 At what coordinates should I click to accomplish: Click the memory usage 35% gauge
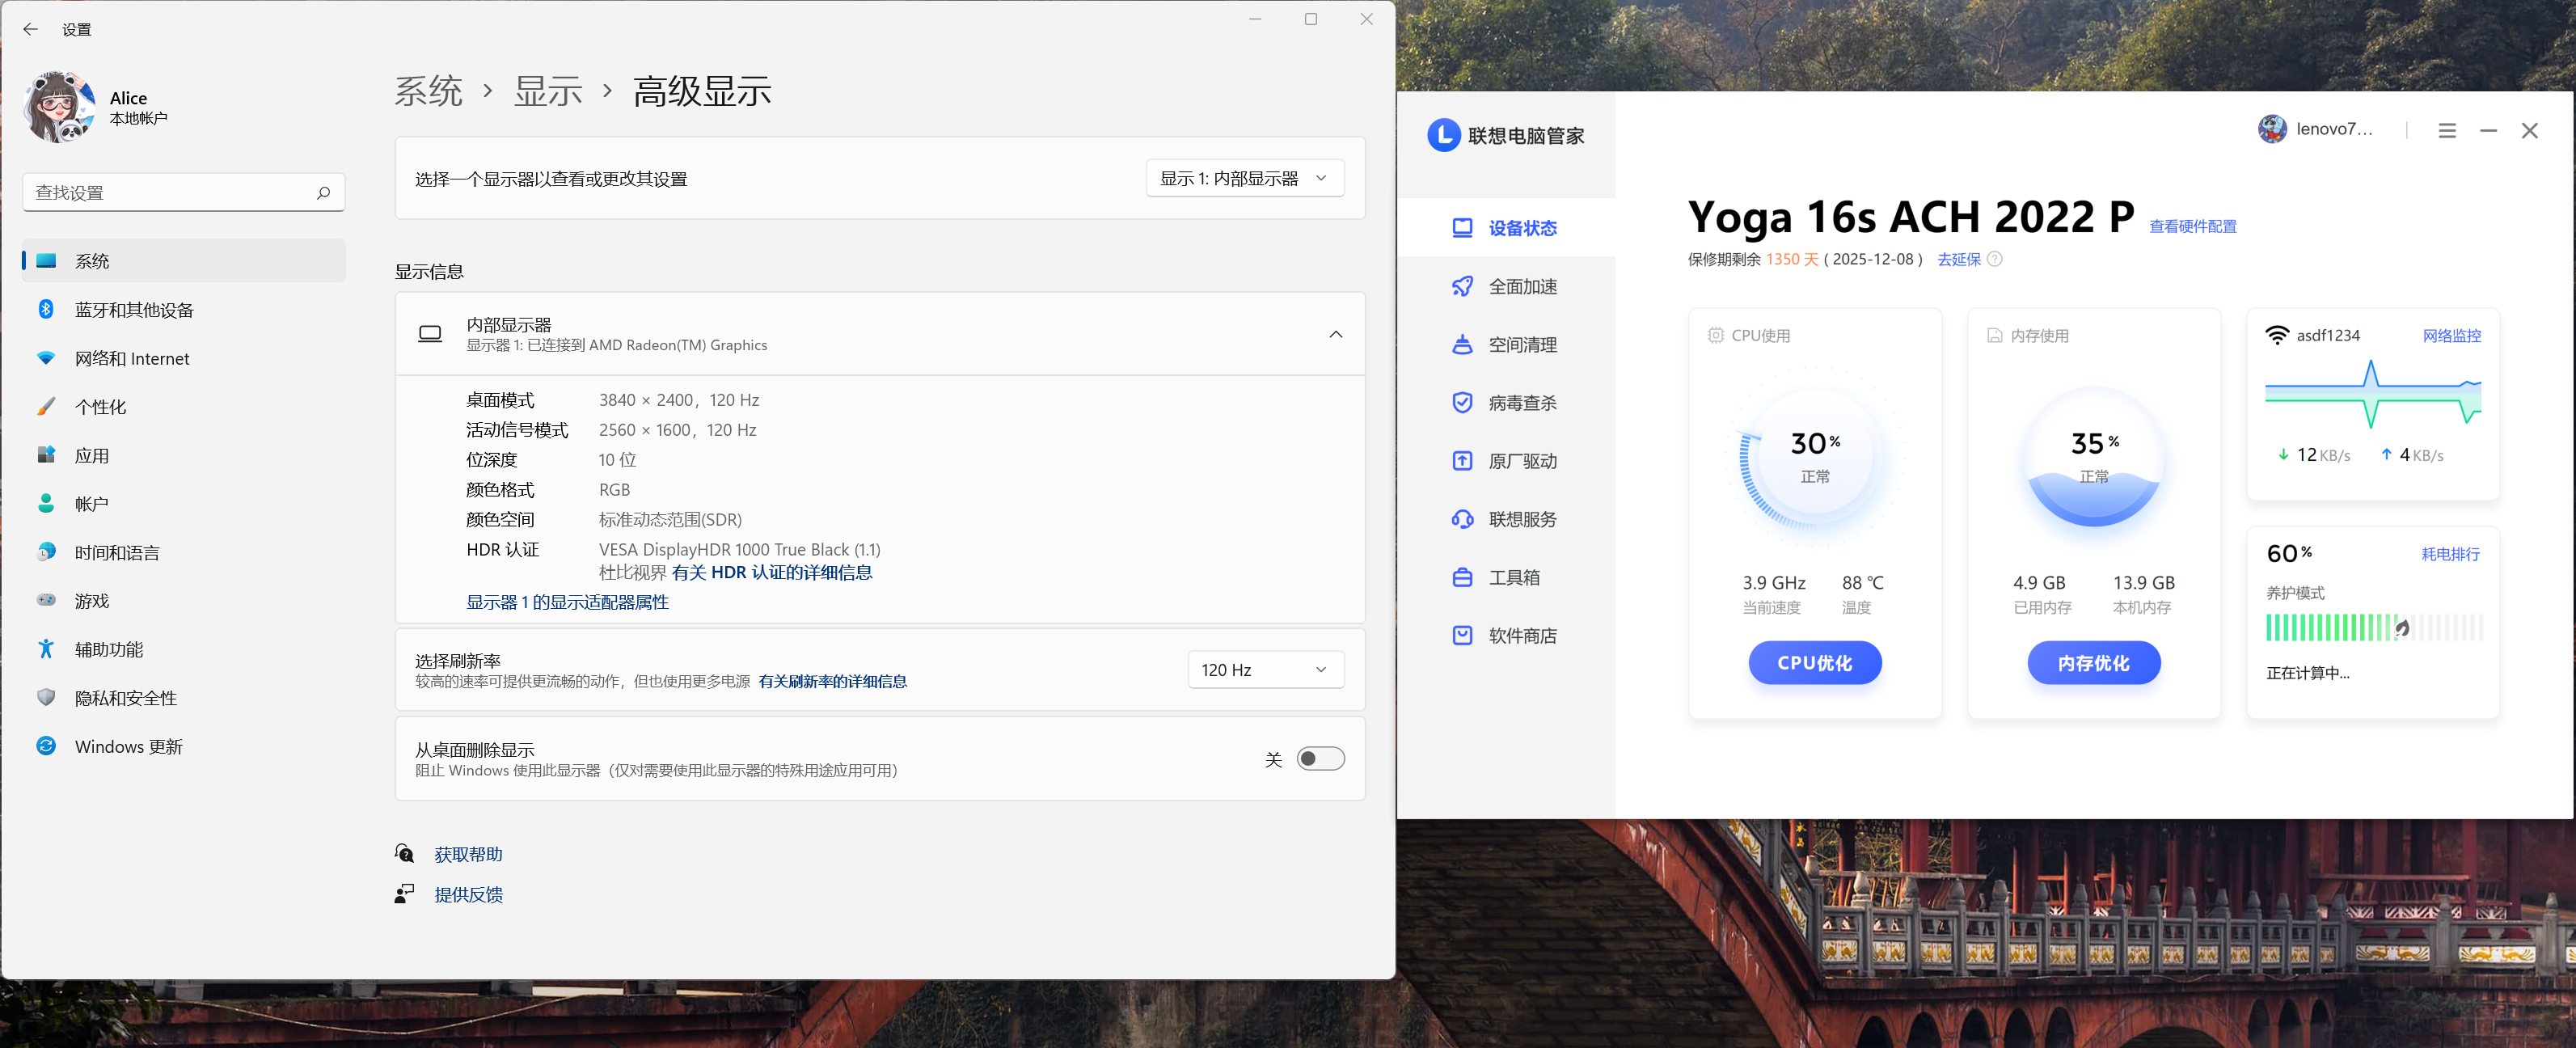pos(2093,457)
